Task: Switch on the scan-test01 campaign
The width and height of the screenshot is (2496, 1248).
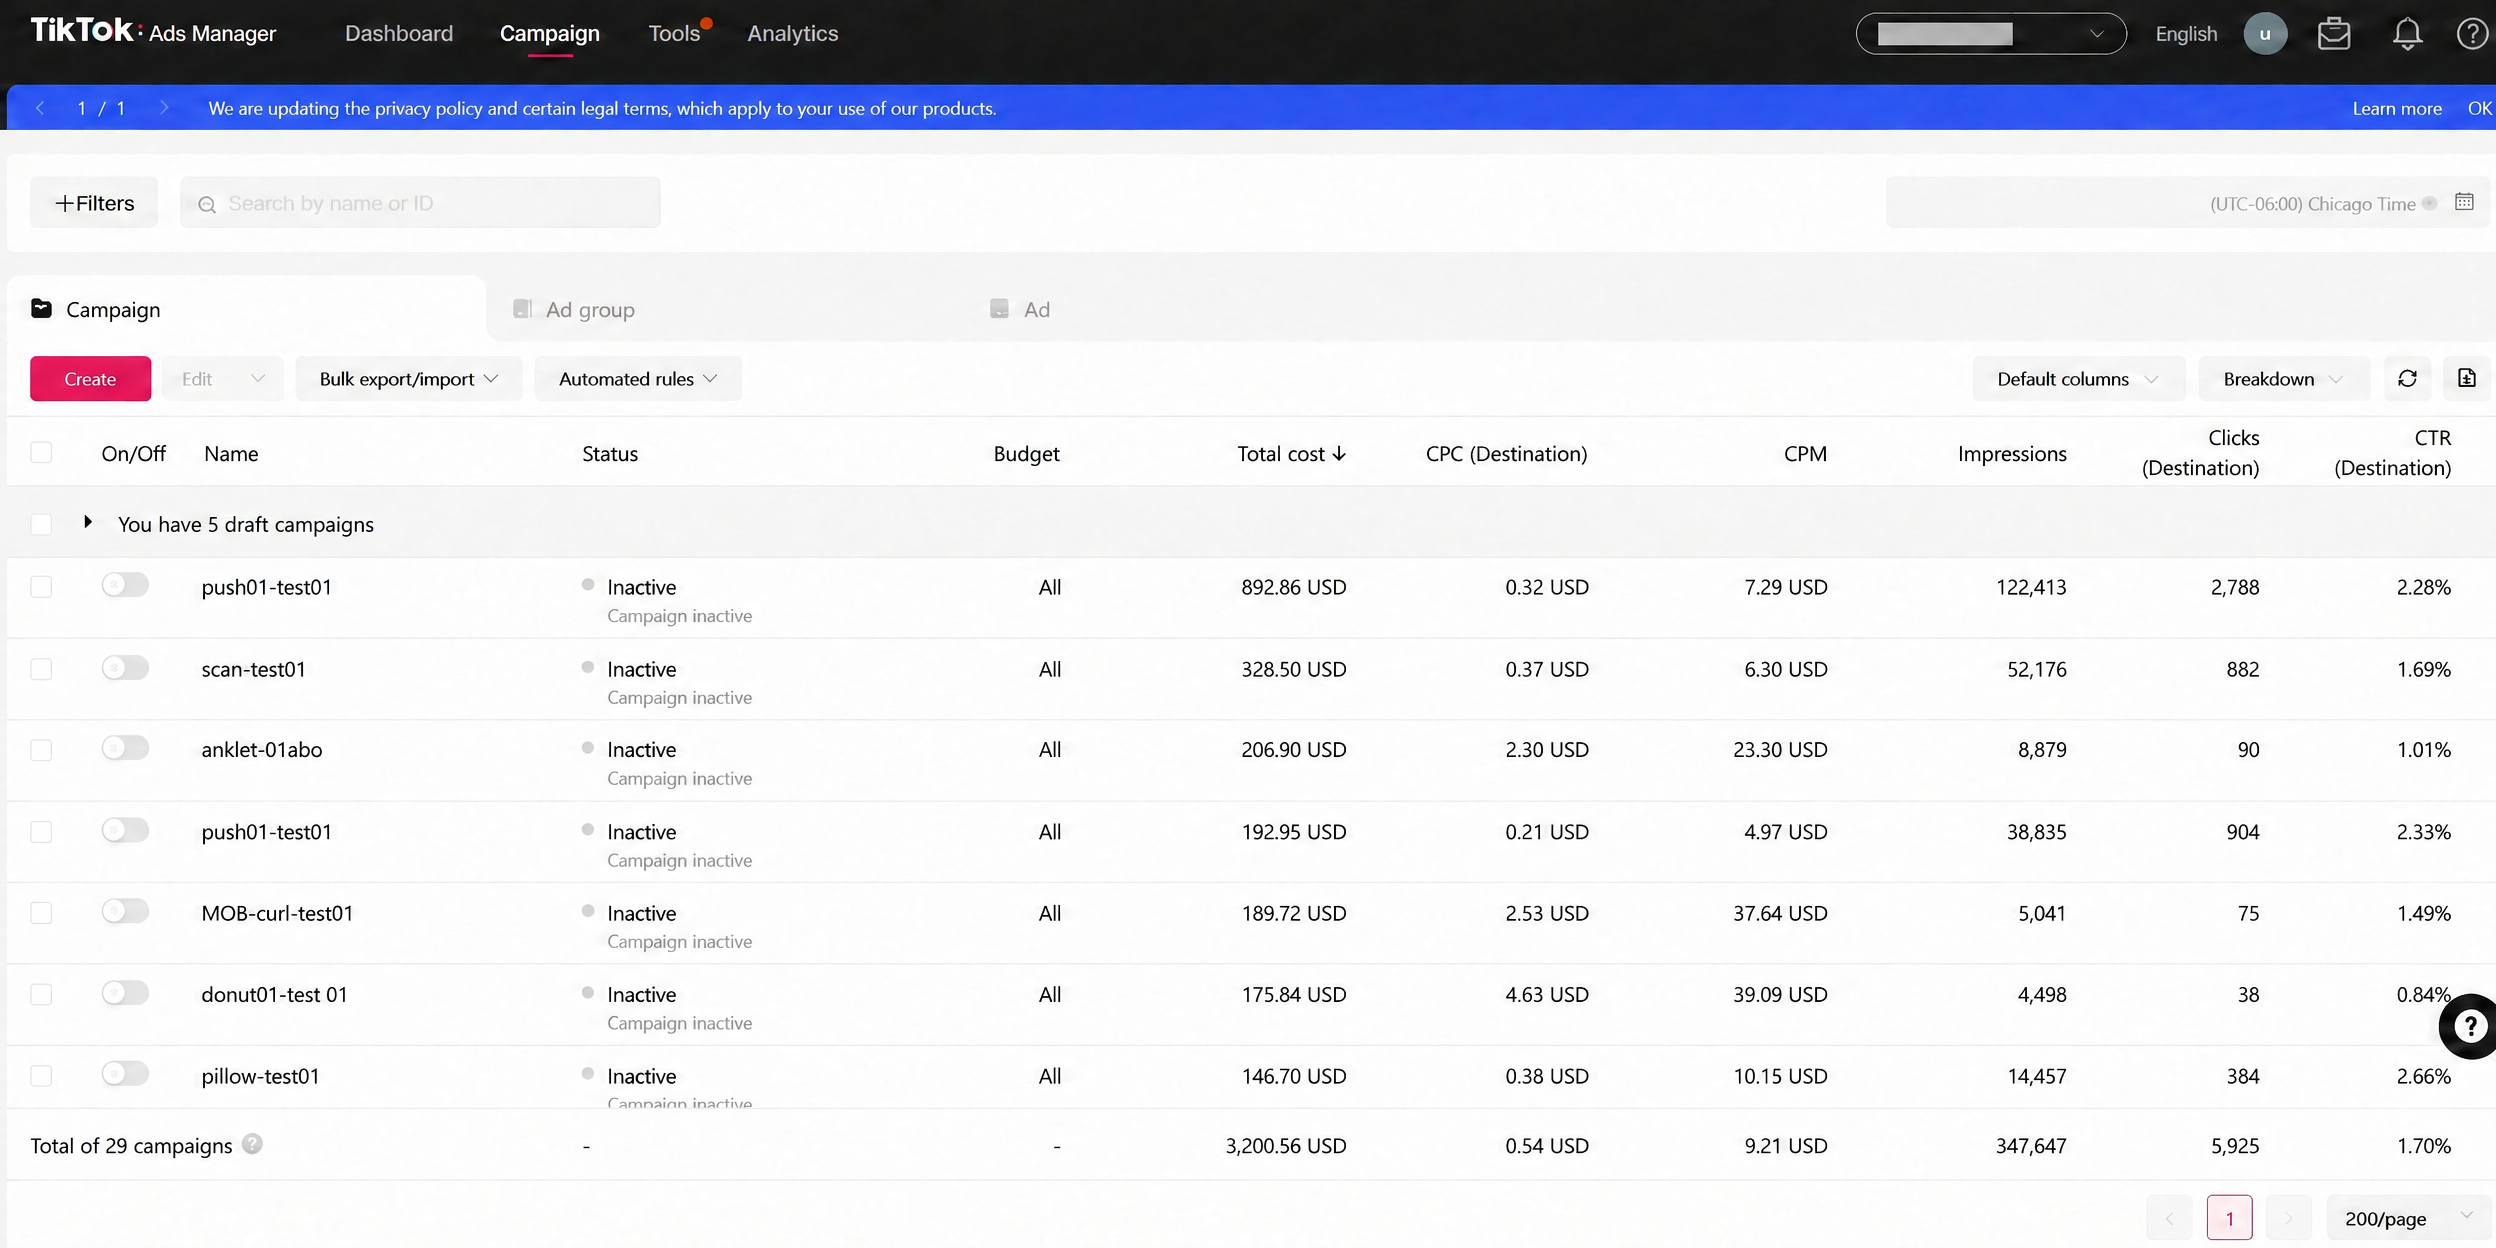Action: point(125,667)
